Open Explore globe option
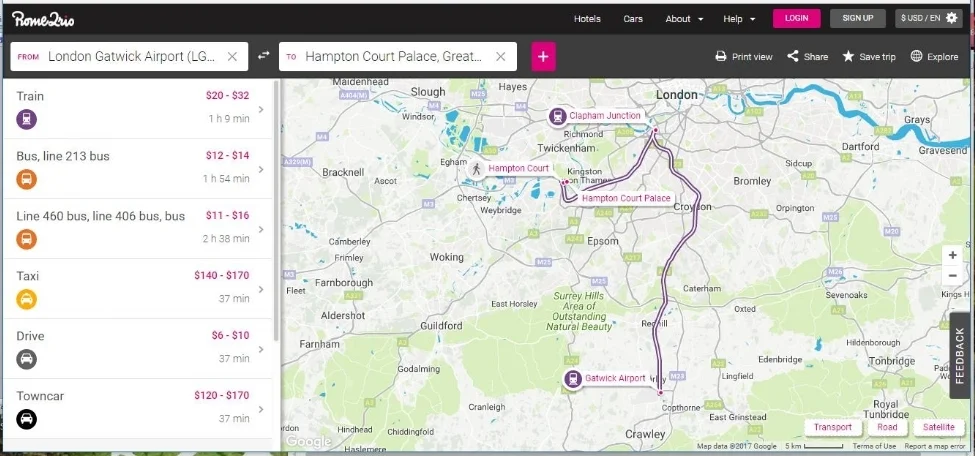This screenshot has width=975, height=456. (934, 57)
